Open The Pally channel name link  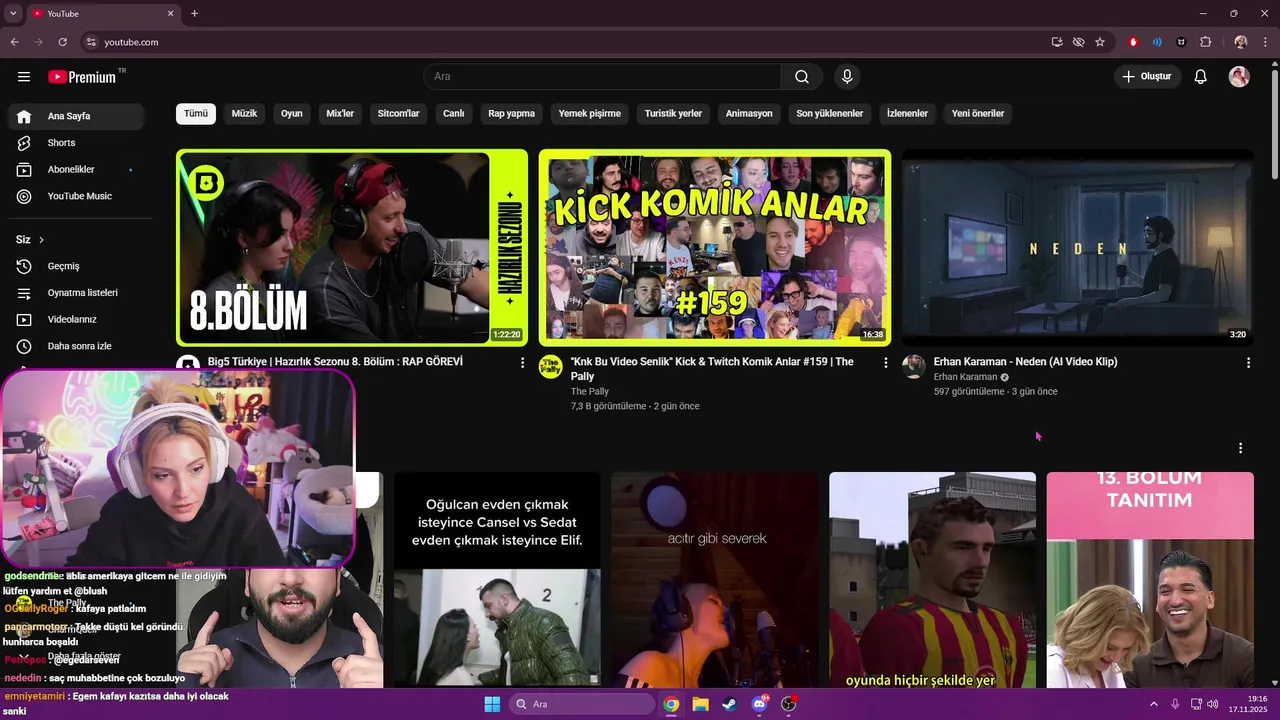click(x=590, y=391)
